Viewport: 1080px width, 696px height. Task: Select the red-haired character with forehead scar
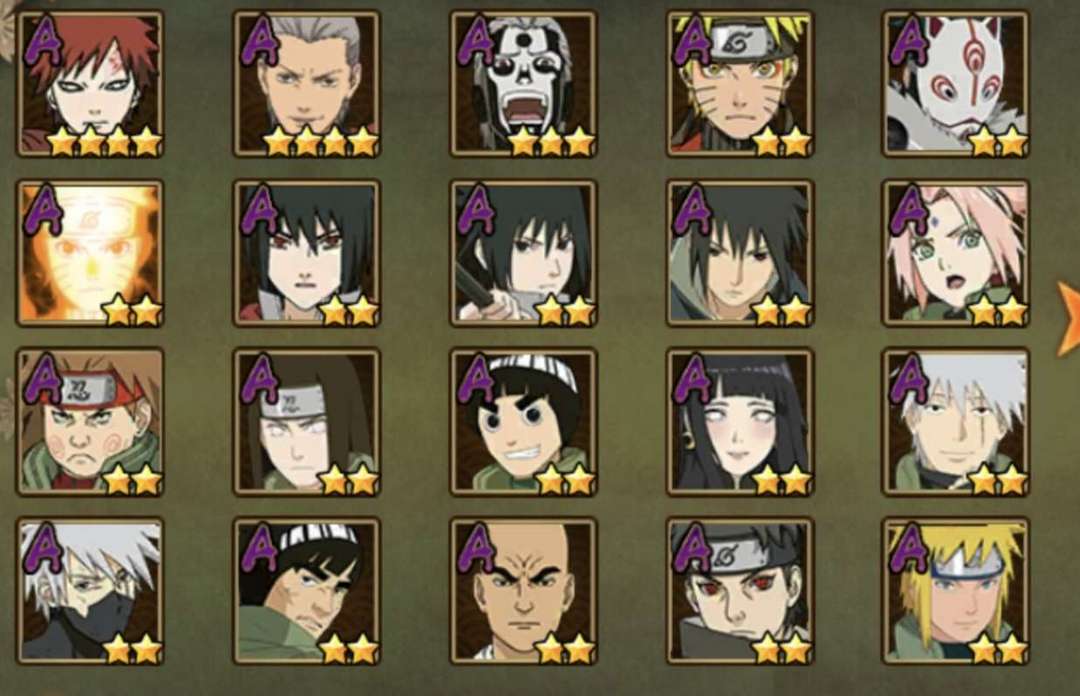point(90,84)
